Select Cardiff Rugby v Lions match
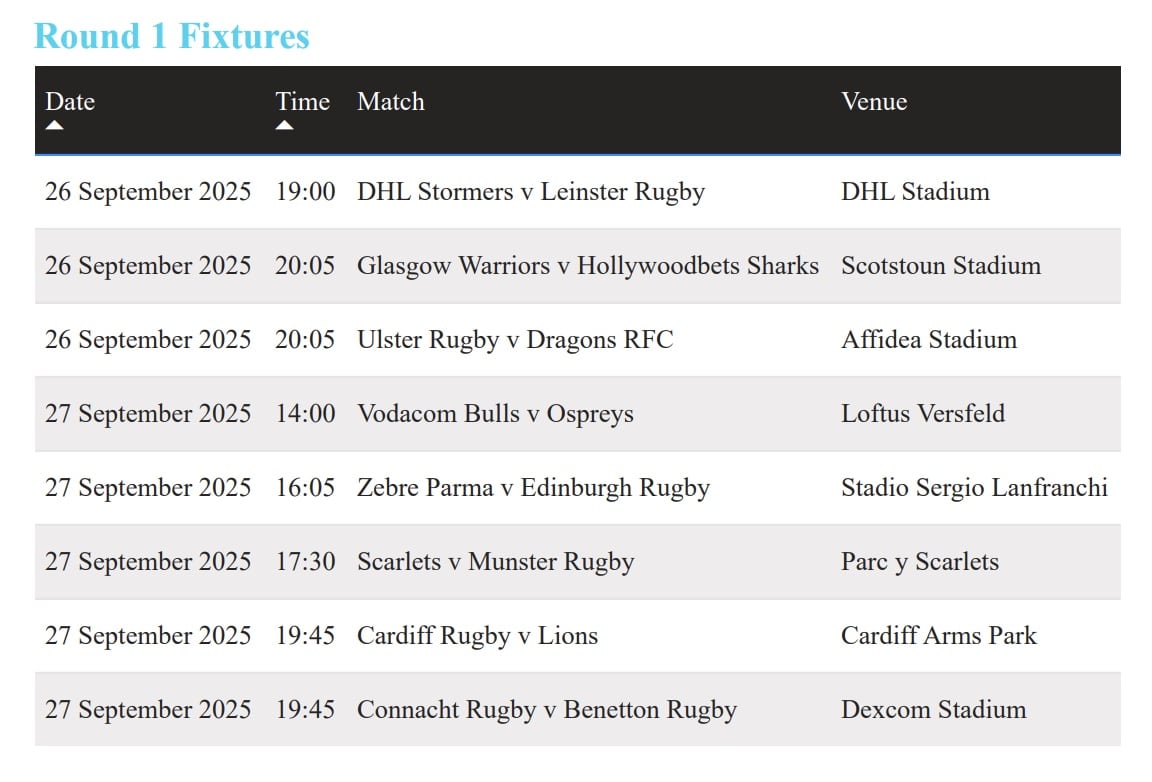1152x782 pixels. point(478,636)
